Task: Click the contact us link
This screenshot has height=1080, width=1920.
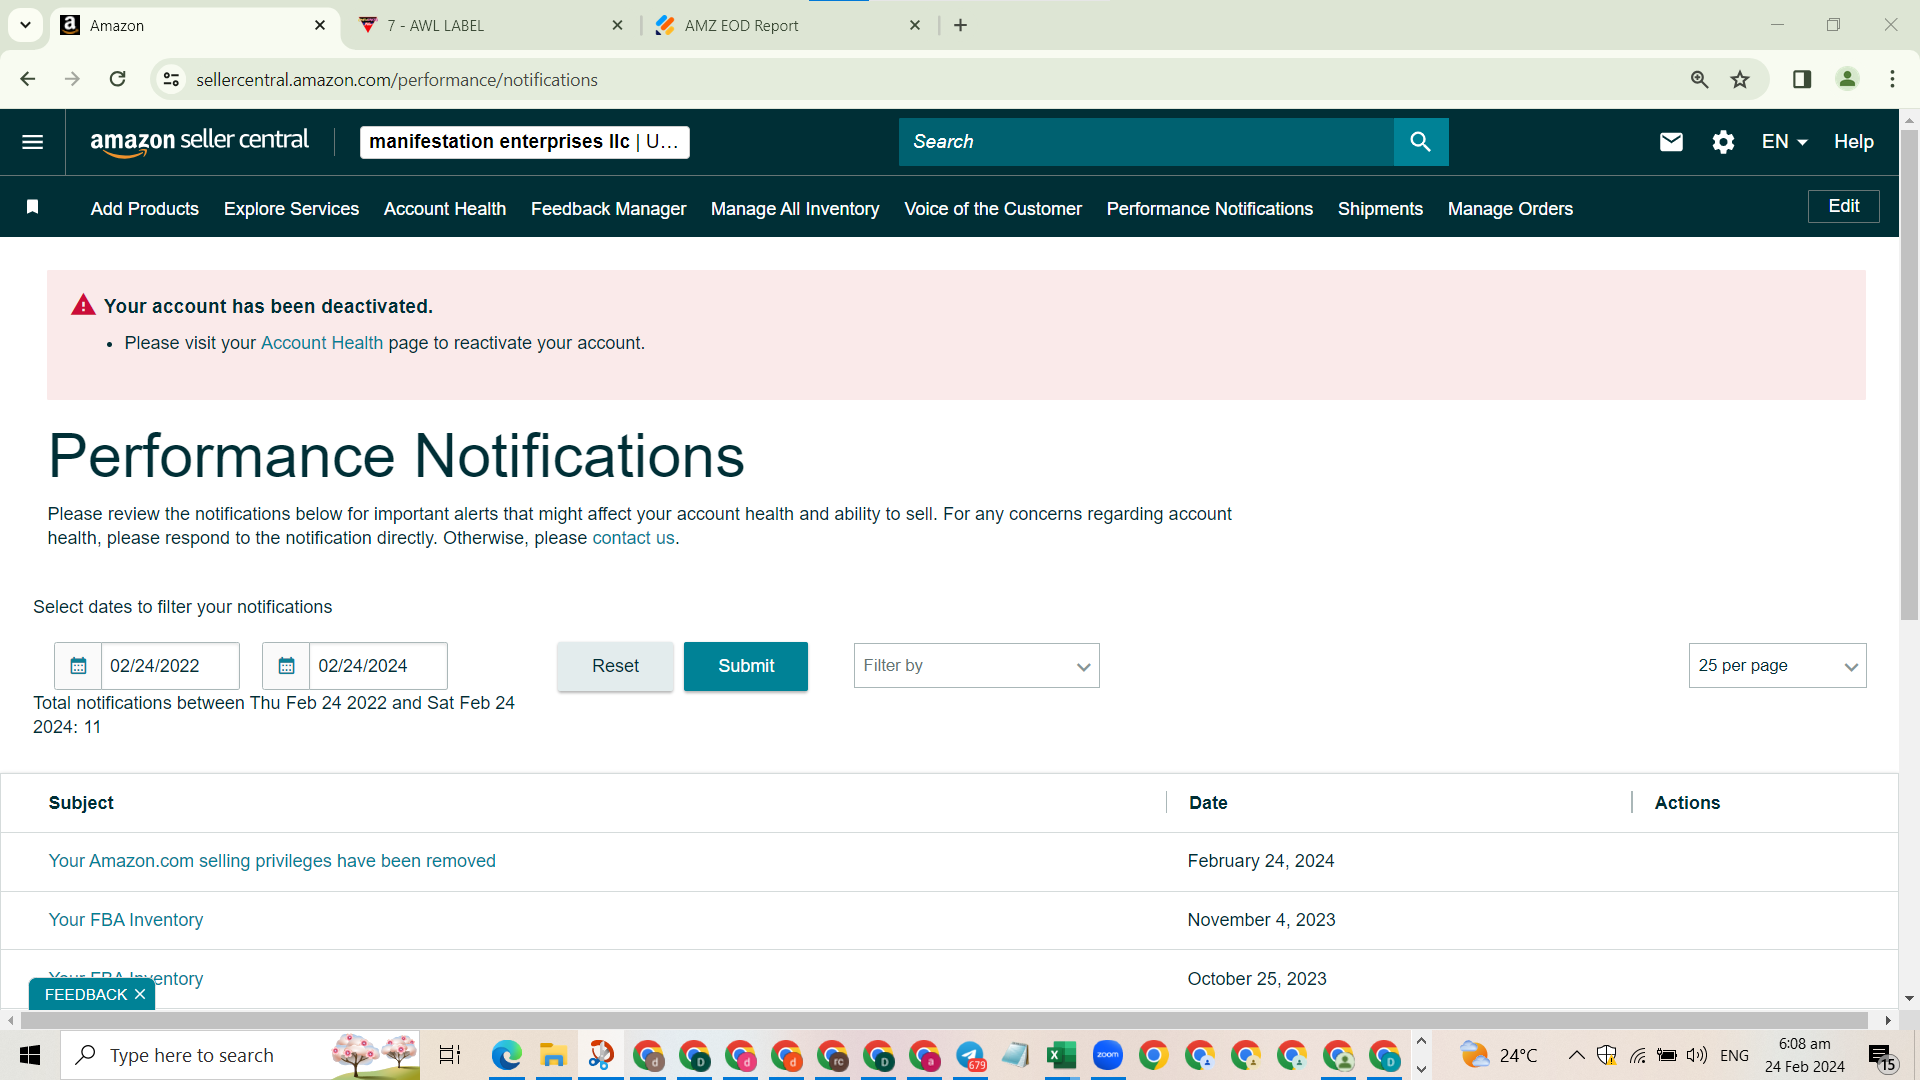Action: click(x=634, y=538)
